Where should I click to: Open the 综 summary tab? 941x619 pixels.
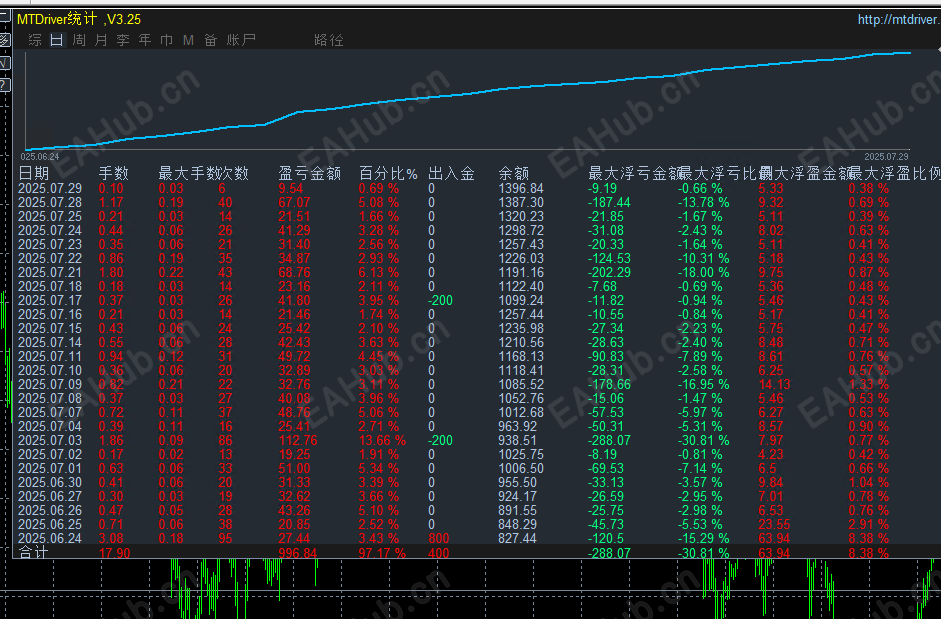[35, 40]
